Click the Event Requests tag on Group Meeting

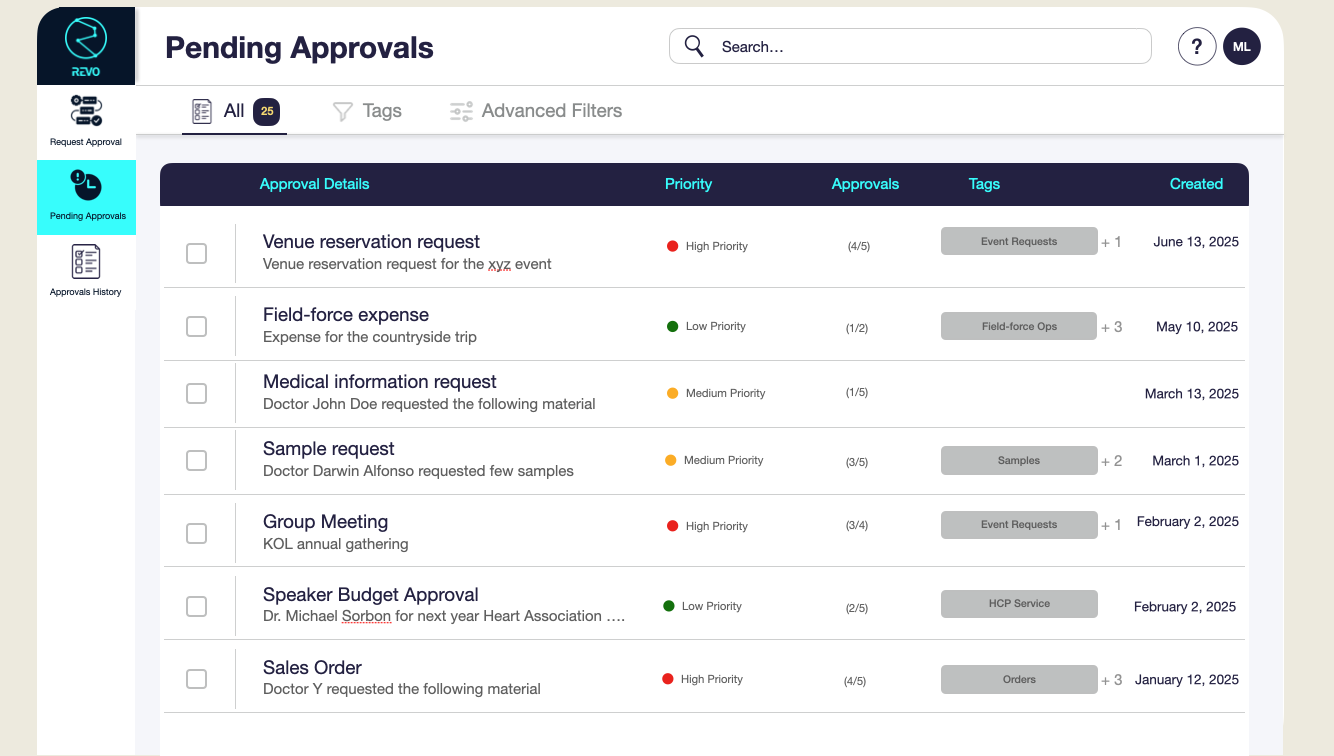pos(1019,524)
